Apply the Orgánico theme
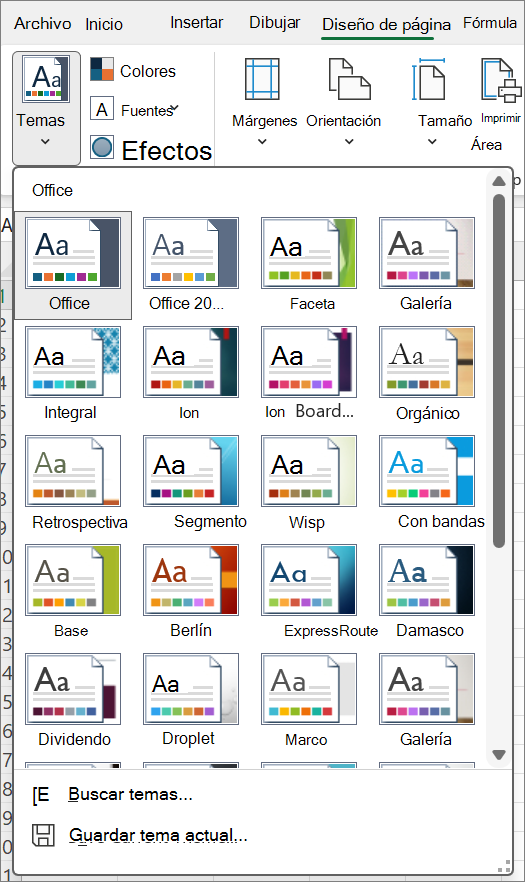The width and height of the screenshot is (525, 882). coord(427,374)
